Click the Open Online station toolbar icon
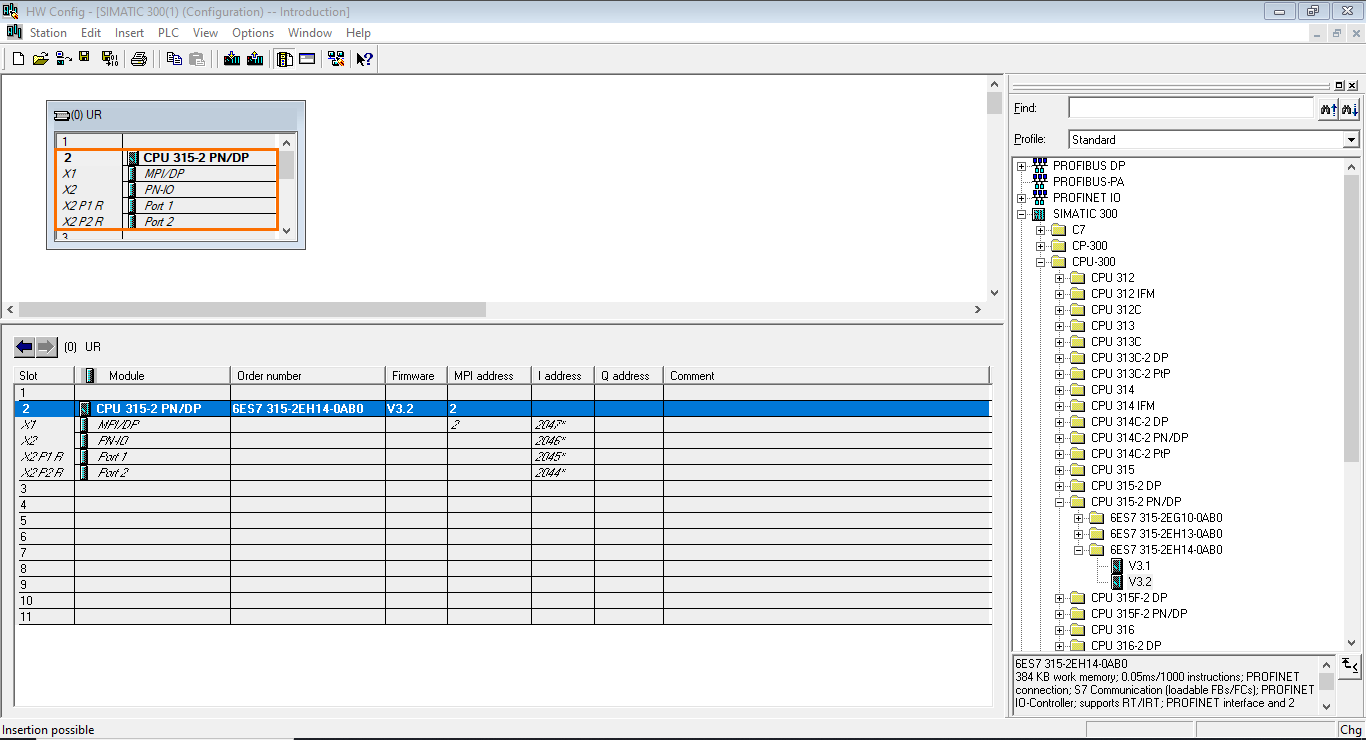1366x740 pixels. [x=62, y=59]
